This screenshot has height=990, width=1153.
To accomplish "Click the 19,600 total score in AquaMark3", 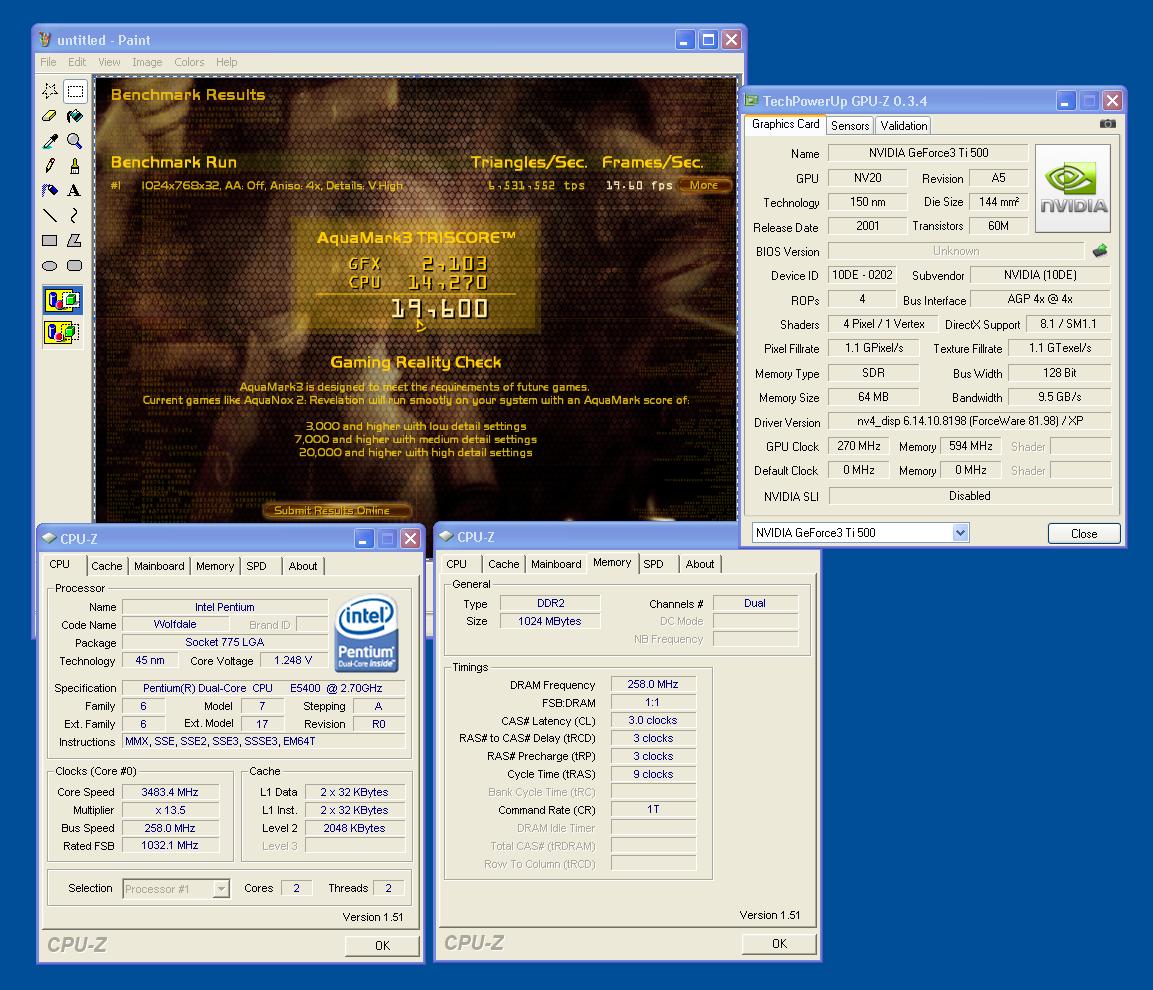I will 439,309.
